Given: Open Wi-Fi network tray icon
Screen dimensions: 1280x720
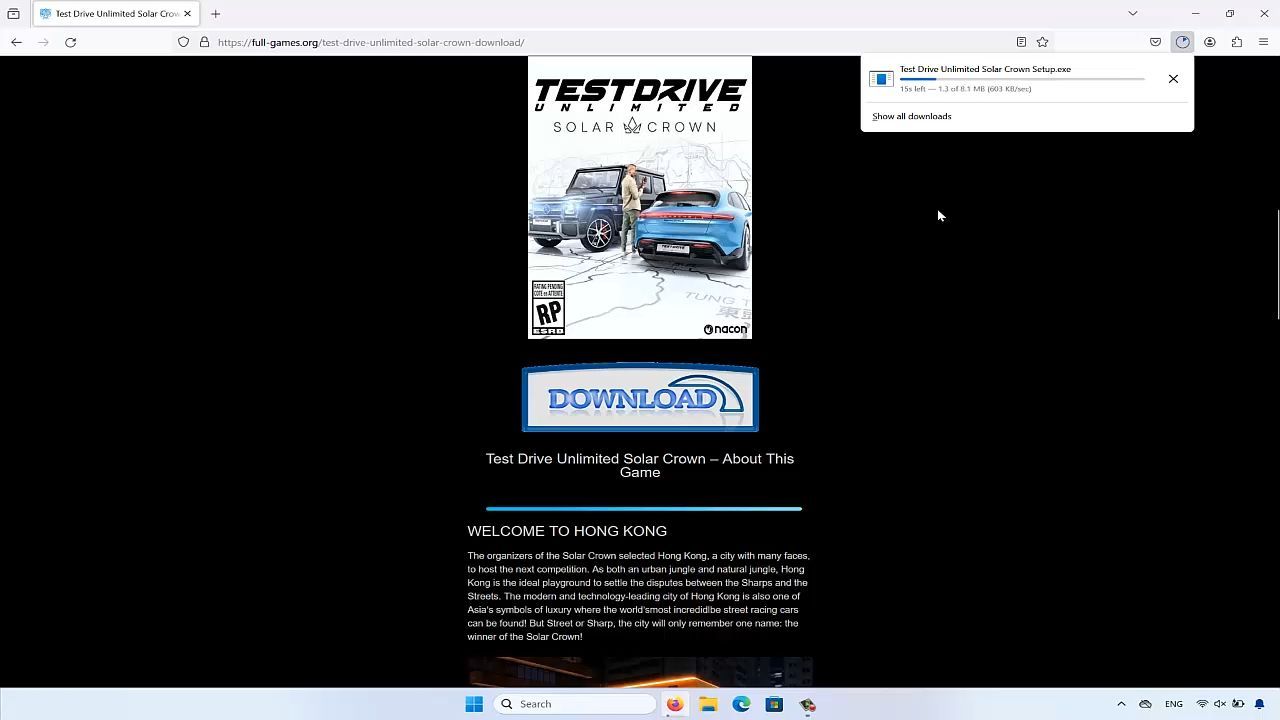Looking at the screenshot, I should [x=1202, y=704].
